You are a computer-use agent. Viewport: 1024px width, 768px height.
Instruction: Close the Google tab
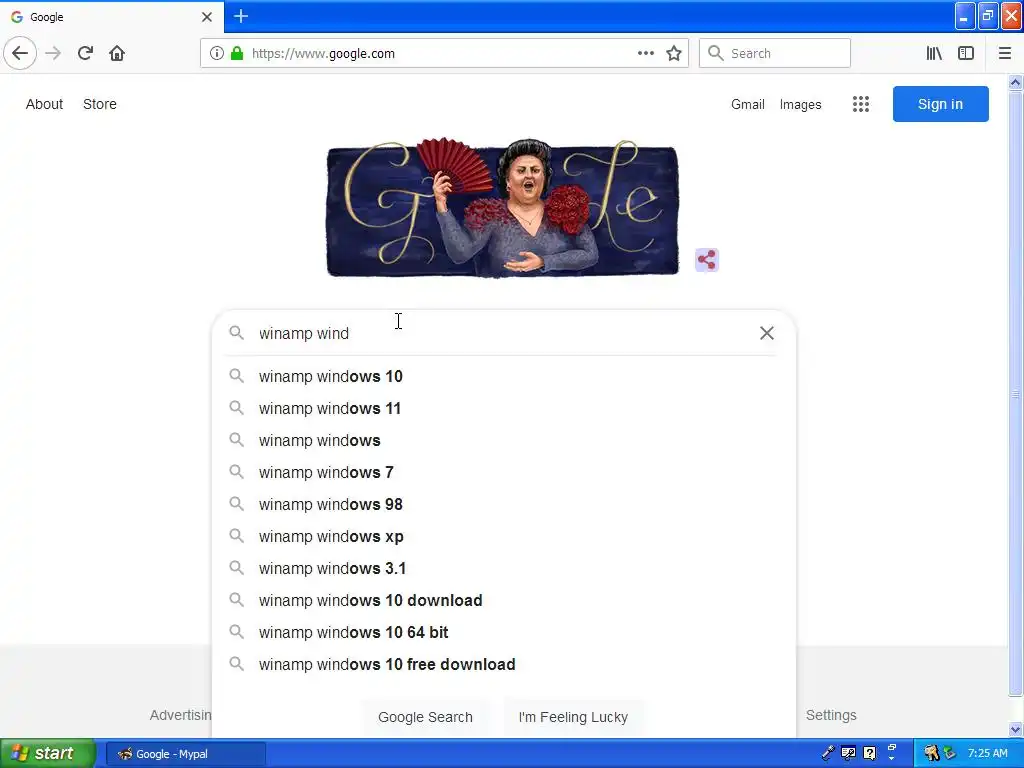(x=206, y=17)
